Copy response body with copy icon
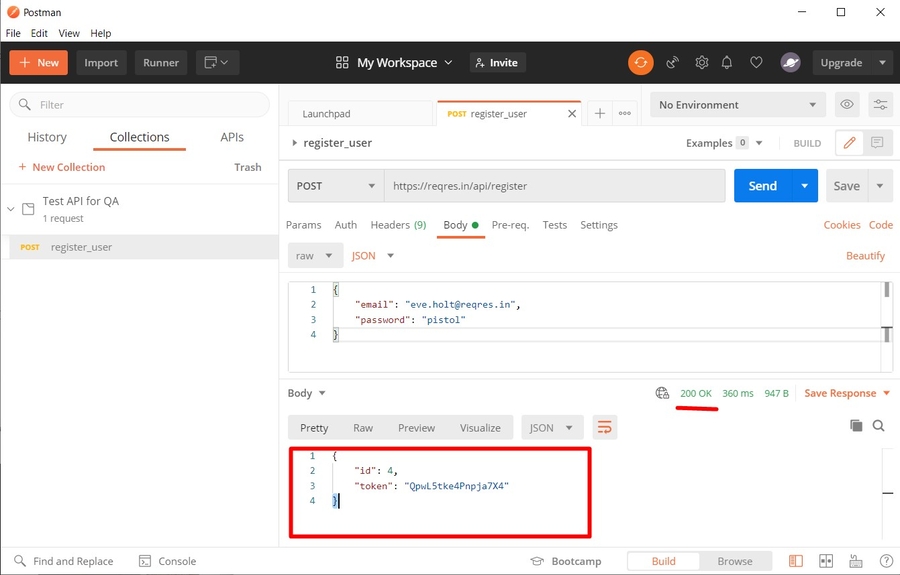The height and width of the screenshot is (575, 900). point(856,426)
